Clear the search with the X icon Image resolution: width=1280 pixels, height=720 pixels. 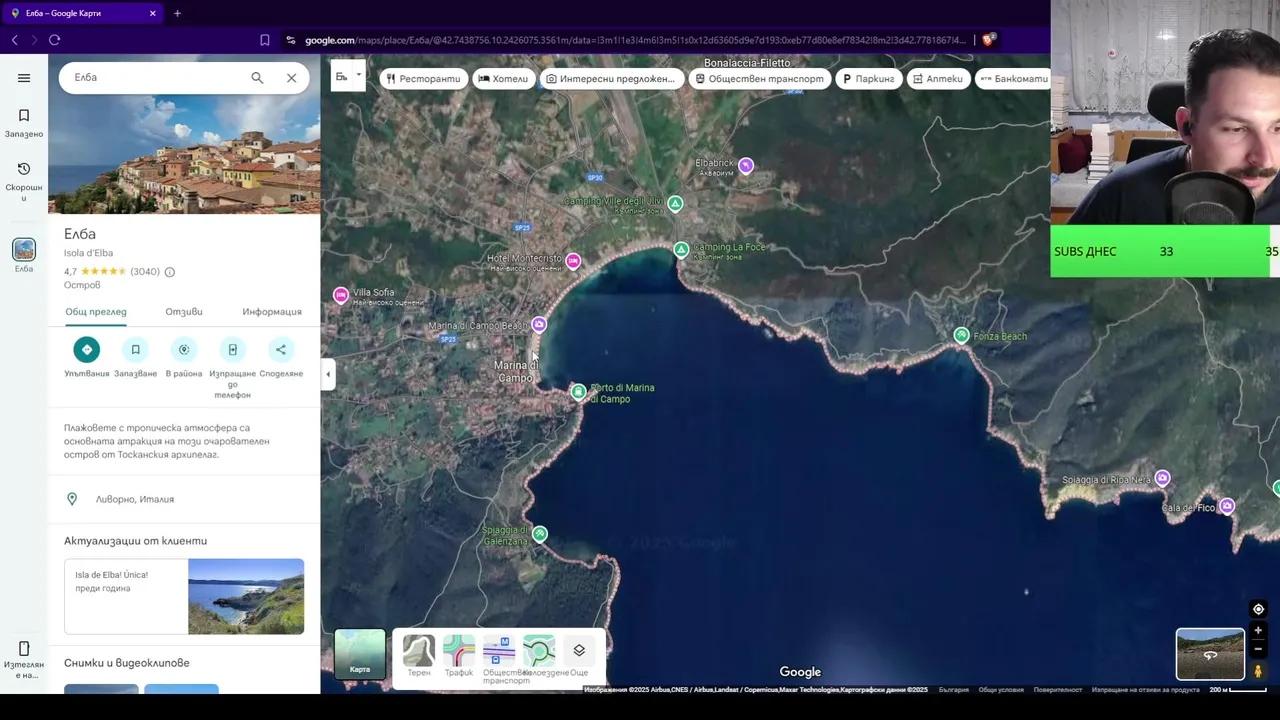291,78
